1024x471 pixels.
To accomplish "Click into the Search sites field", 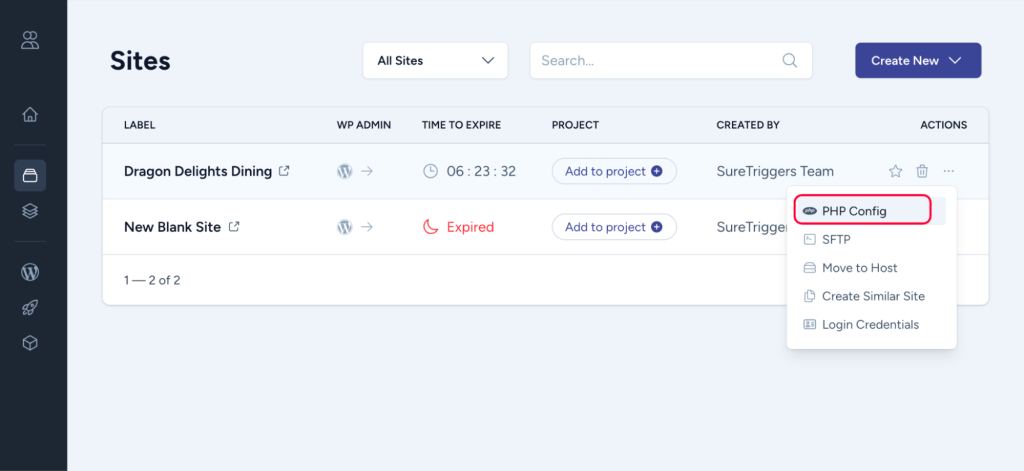I will (671, 60).
